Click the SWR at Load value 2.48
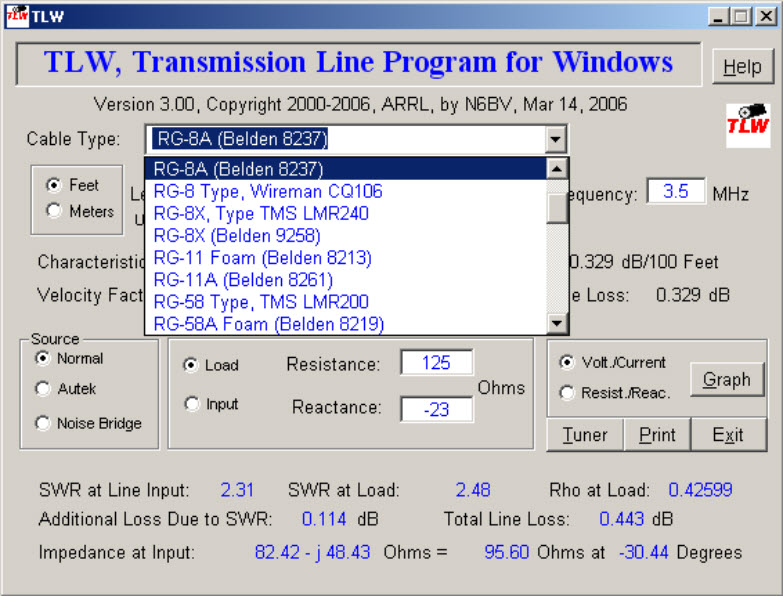 pyautogui.click(x=472, y=490)
